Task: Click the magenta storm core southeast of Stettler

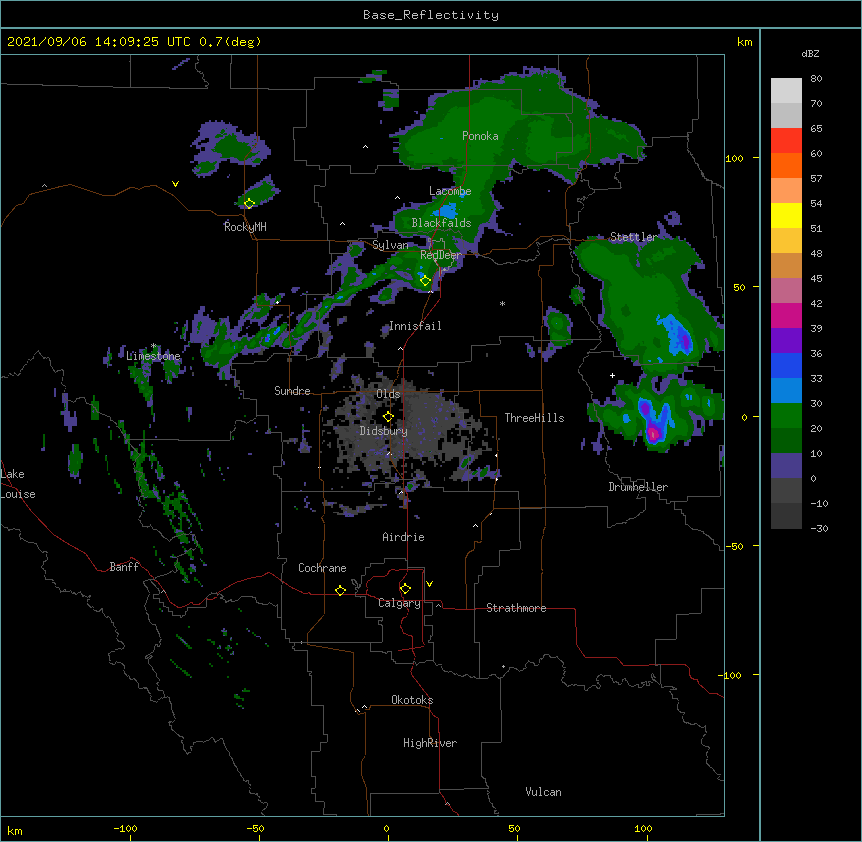Action: 653,434
